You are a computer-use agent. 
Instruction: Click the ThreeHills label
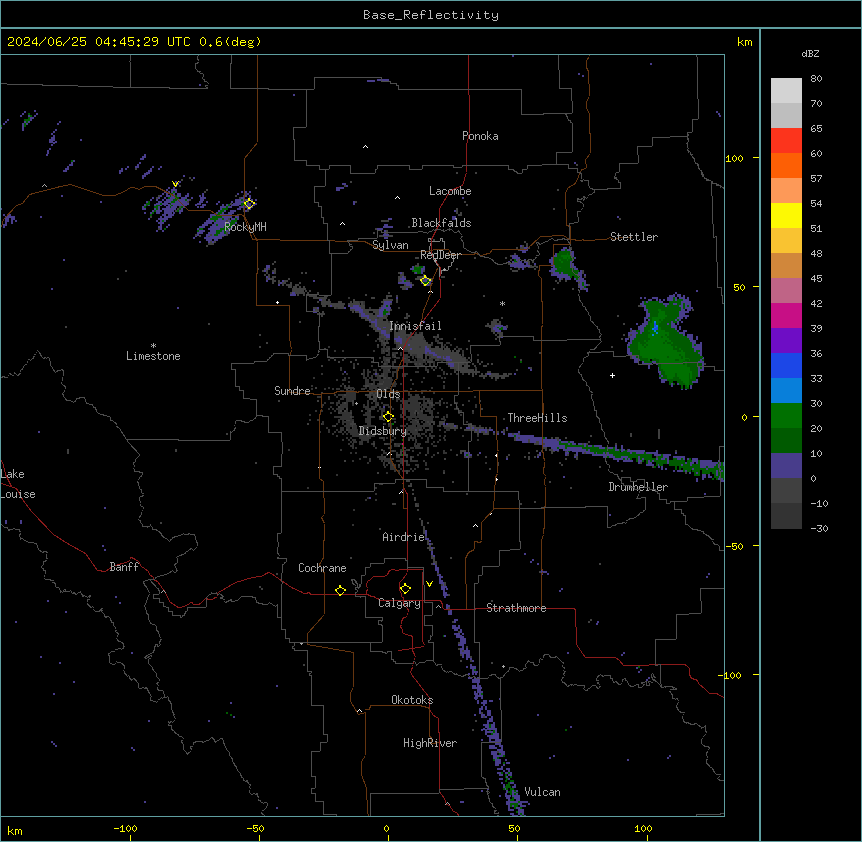(537, 418)
